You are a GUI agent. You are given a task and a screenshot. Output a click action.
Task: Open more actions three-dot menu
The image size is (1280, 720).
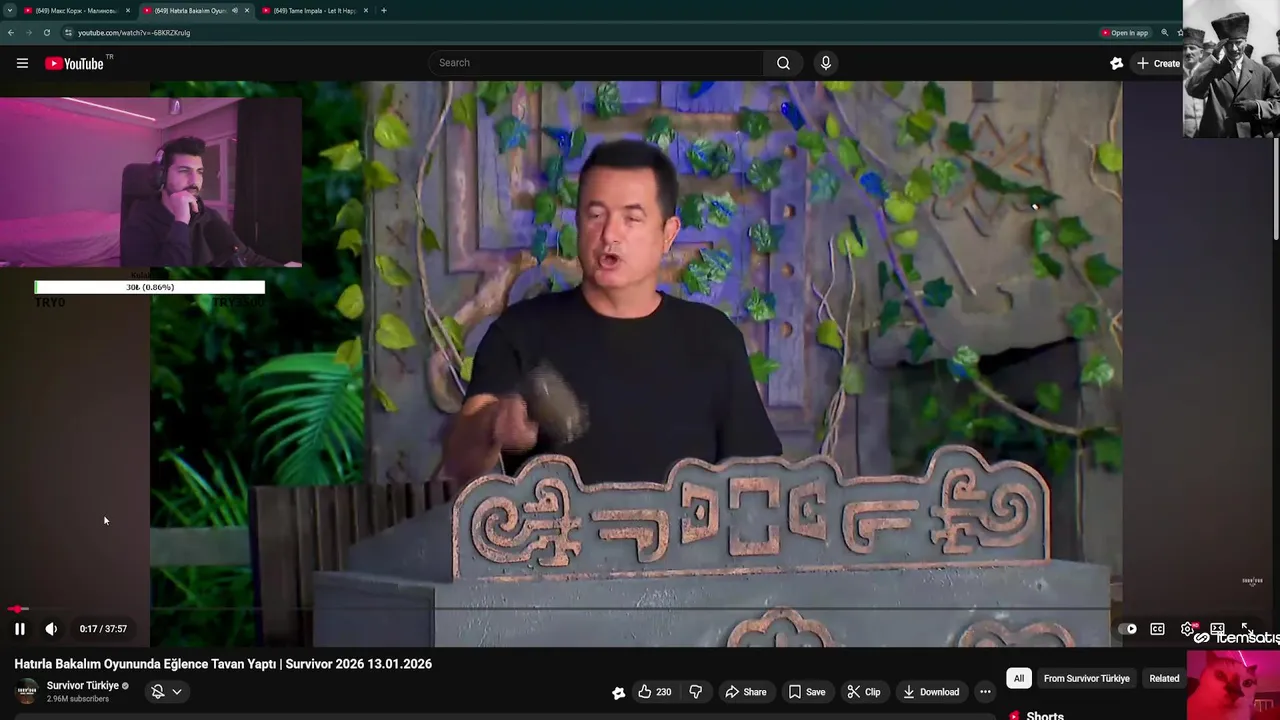pyautogui.click(x=985, y=692)
